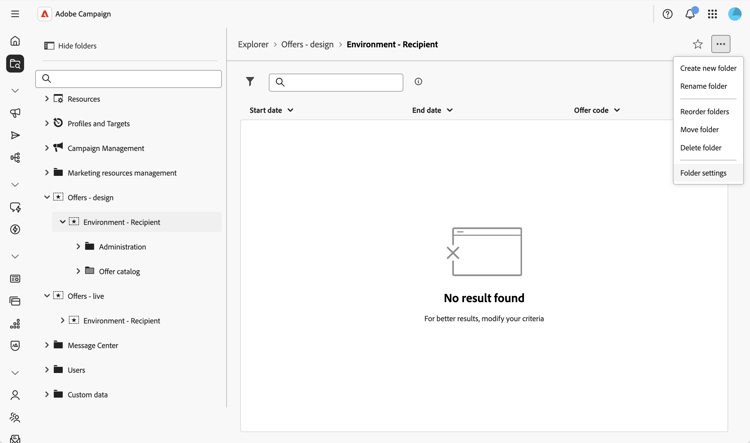Open the speech bubble lightning icon
The height and width of the screenshot is (443, 750).
tap(15, 207)
